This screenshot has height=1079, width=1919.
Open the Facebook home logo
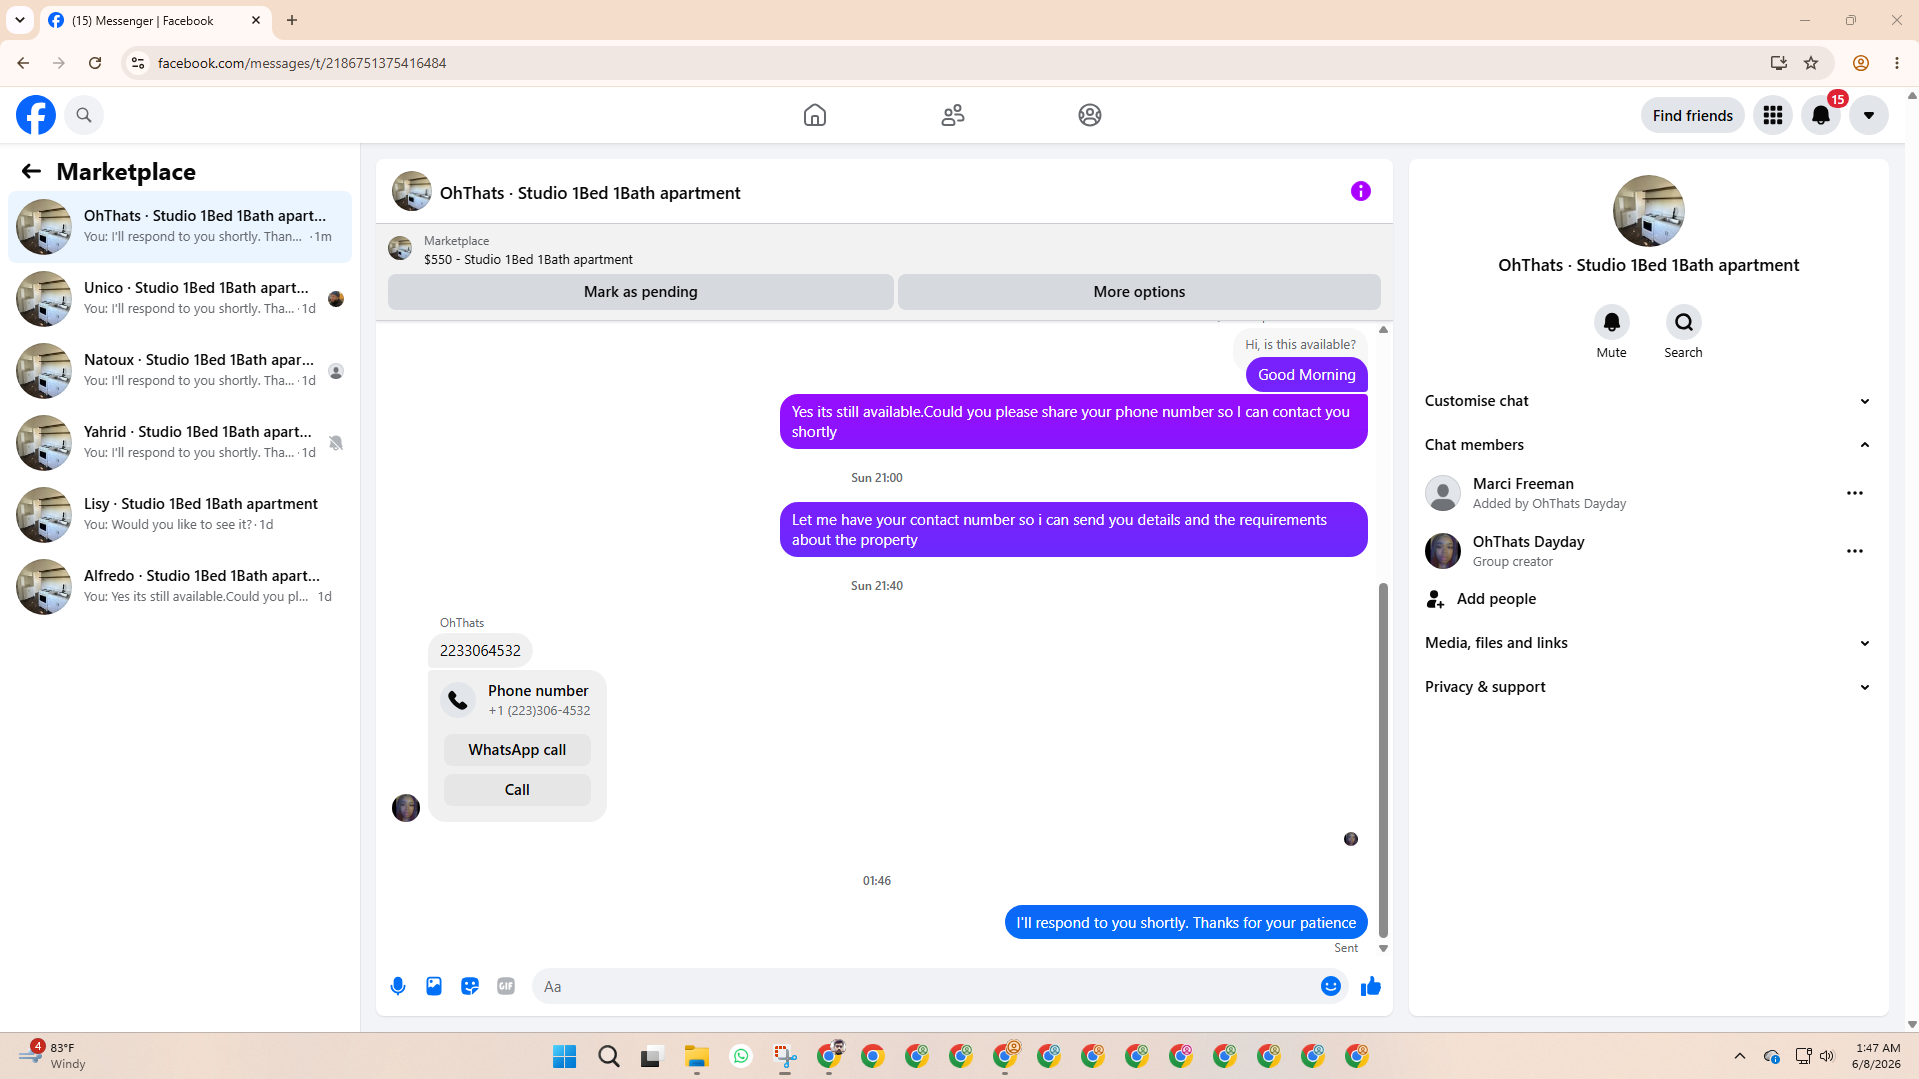click(x=36, y=115)
